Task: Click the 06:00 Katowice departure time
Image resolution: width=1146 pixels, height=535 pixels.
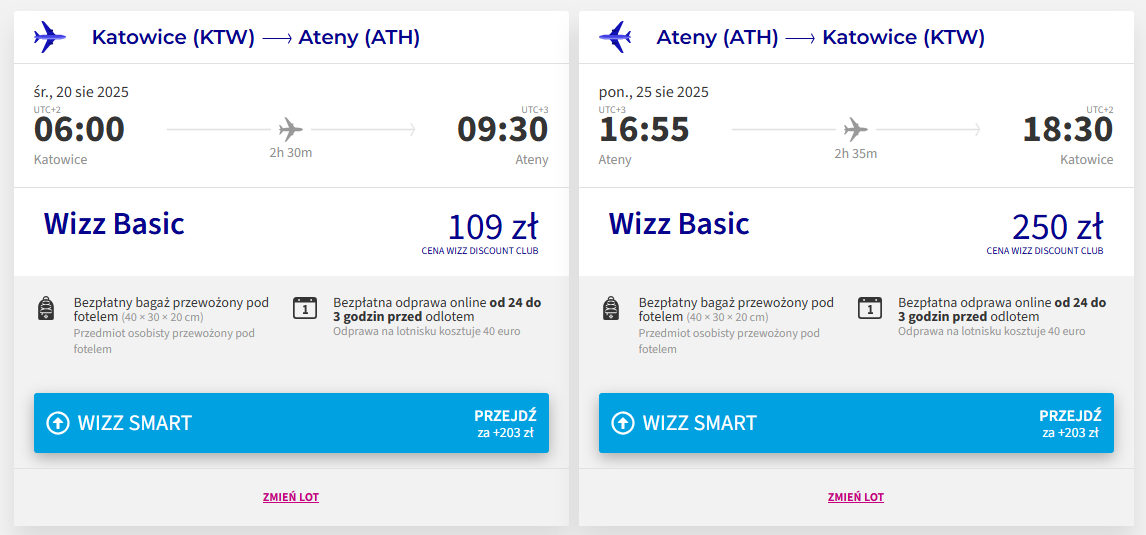Action: tap(79, 130)
